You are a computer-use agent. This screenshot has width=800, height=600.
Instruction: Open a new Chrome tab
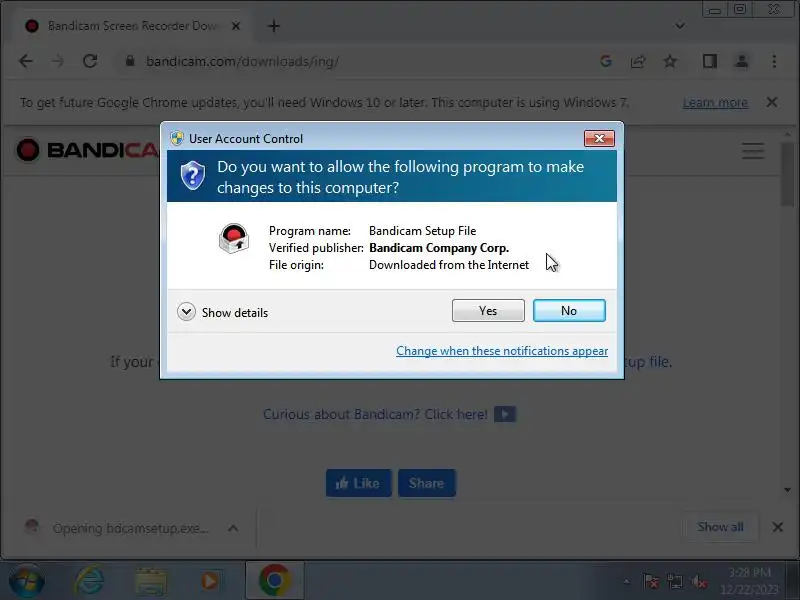click(273, 26)
